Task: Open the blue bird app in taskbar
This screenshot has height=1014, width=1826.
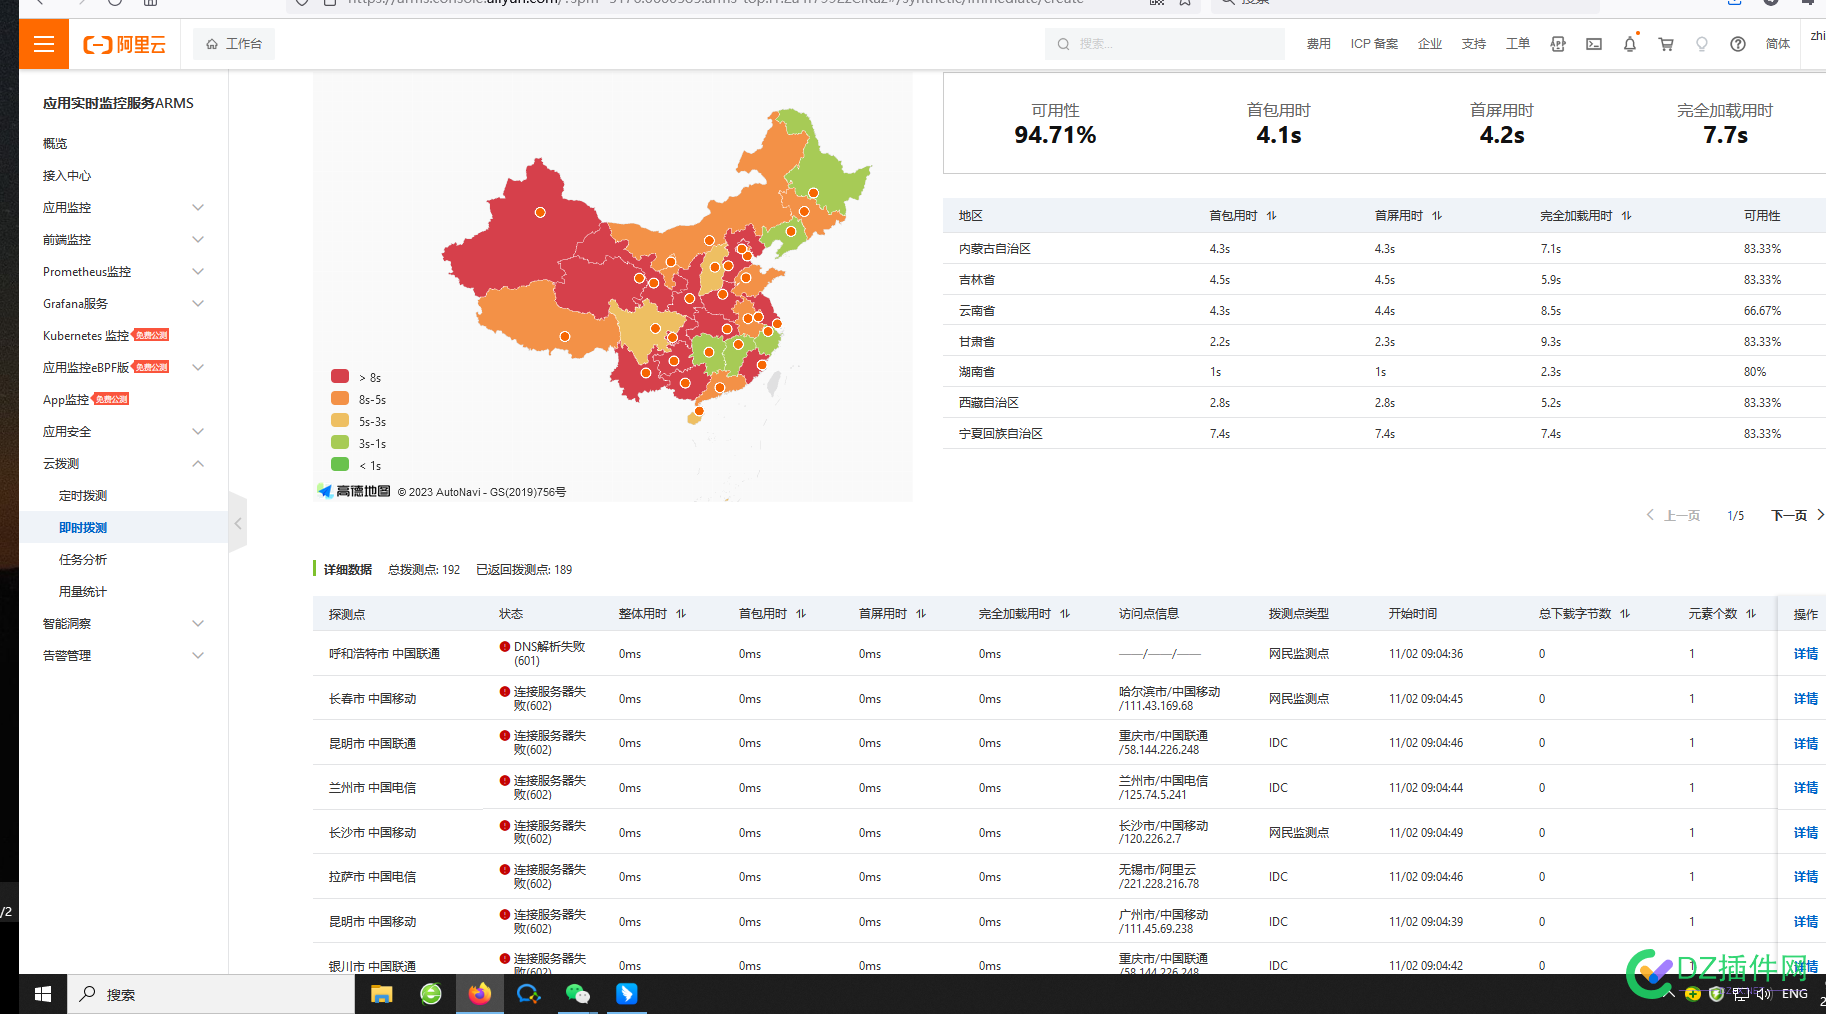Action: [x=627, y=994]
